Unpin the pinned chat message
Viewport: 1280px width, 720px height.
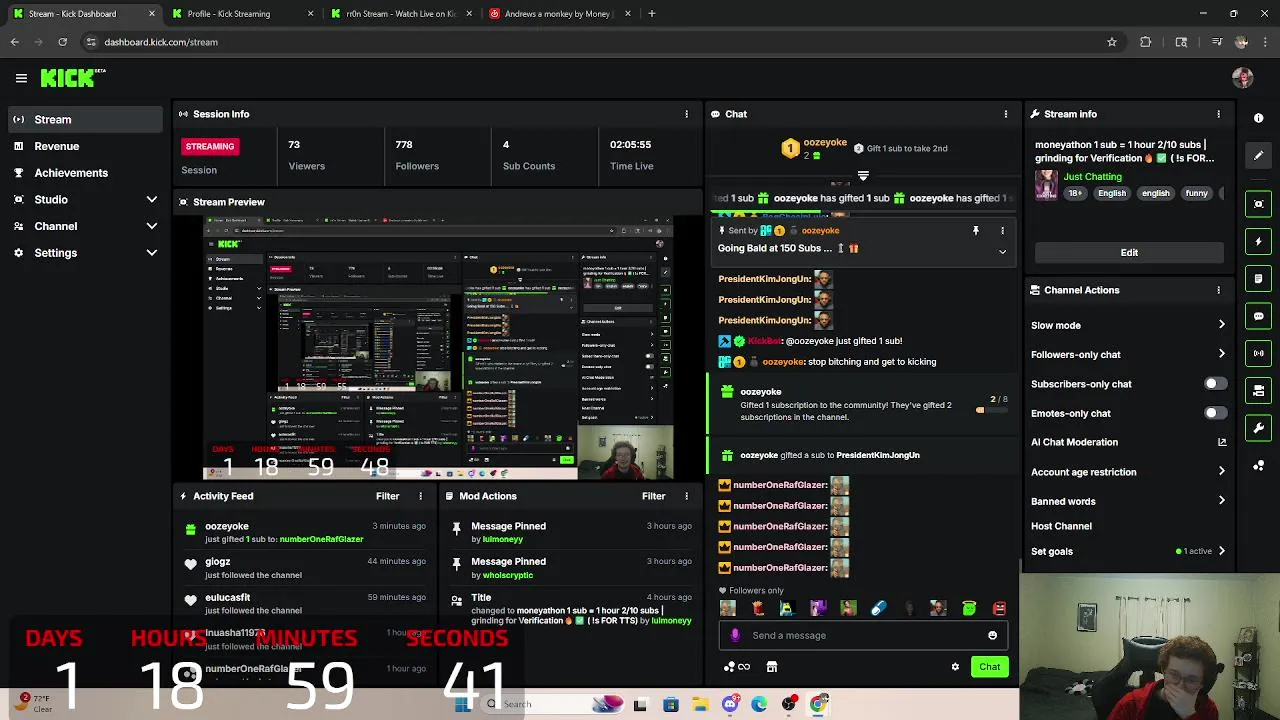pos(976,231)
